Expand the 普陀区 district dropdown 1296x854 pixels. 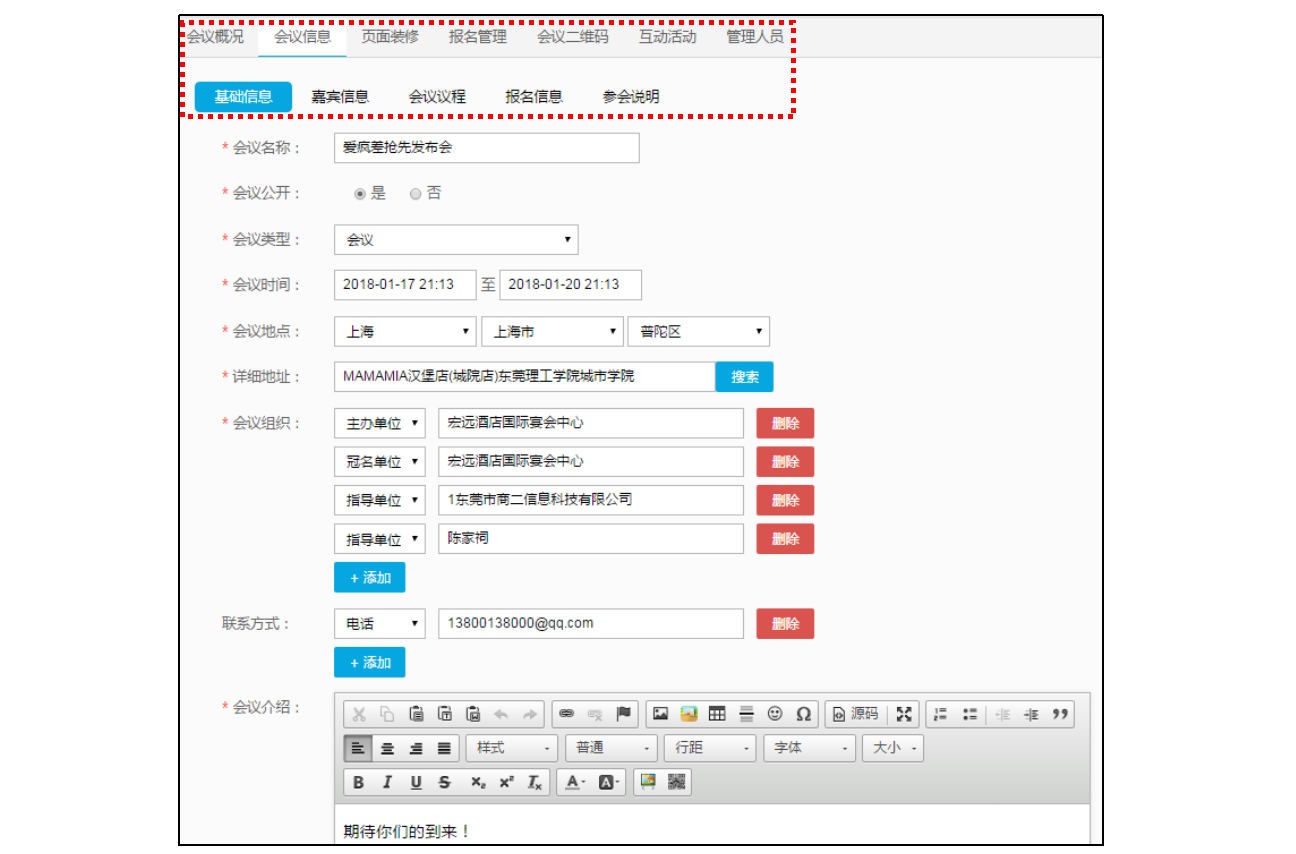[698, 332]
